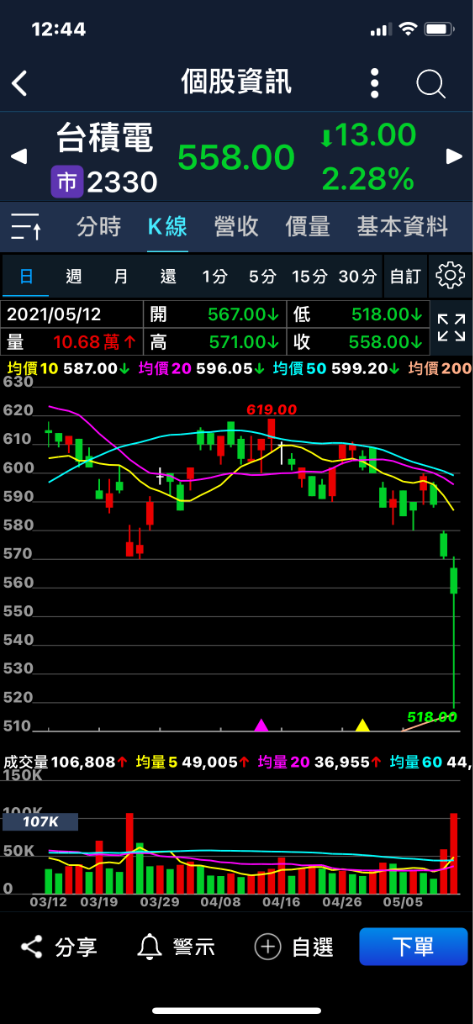This screenshot has height=1024, width=473.
Task: Tap the 收 558.00 close price cell
Action: (358, 342)
